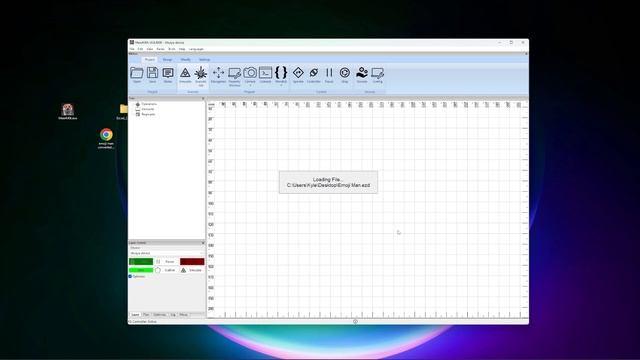
Task: Open the Tools menu
Action: point(172,49)
